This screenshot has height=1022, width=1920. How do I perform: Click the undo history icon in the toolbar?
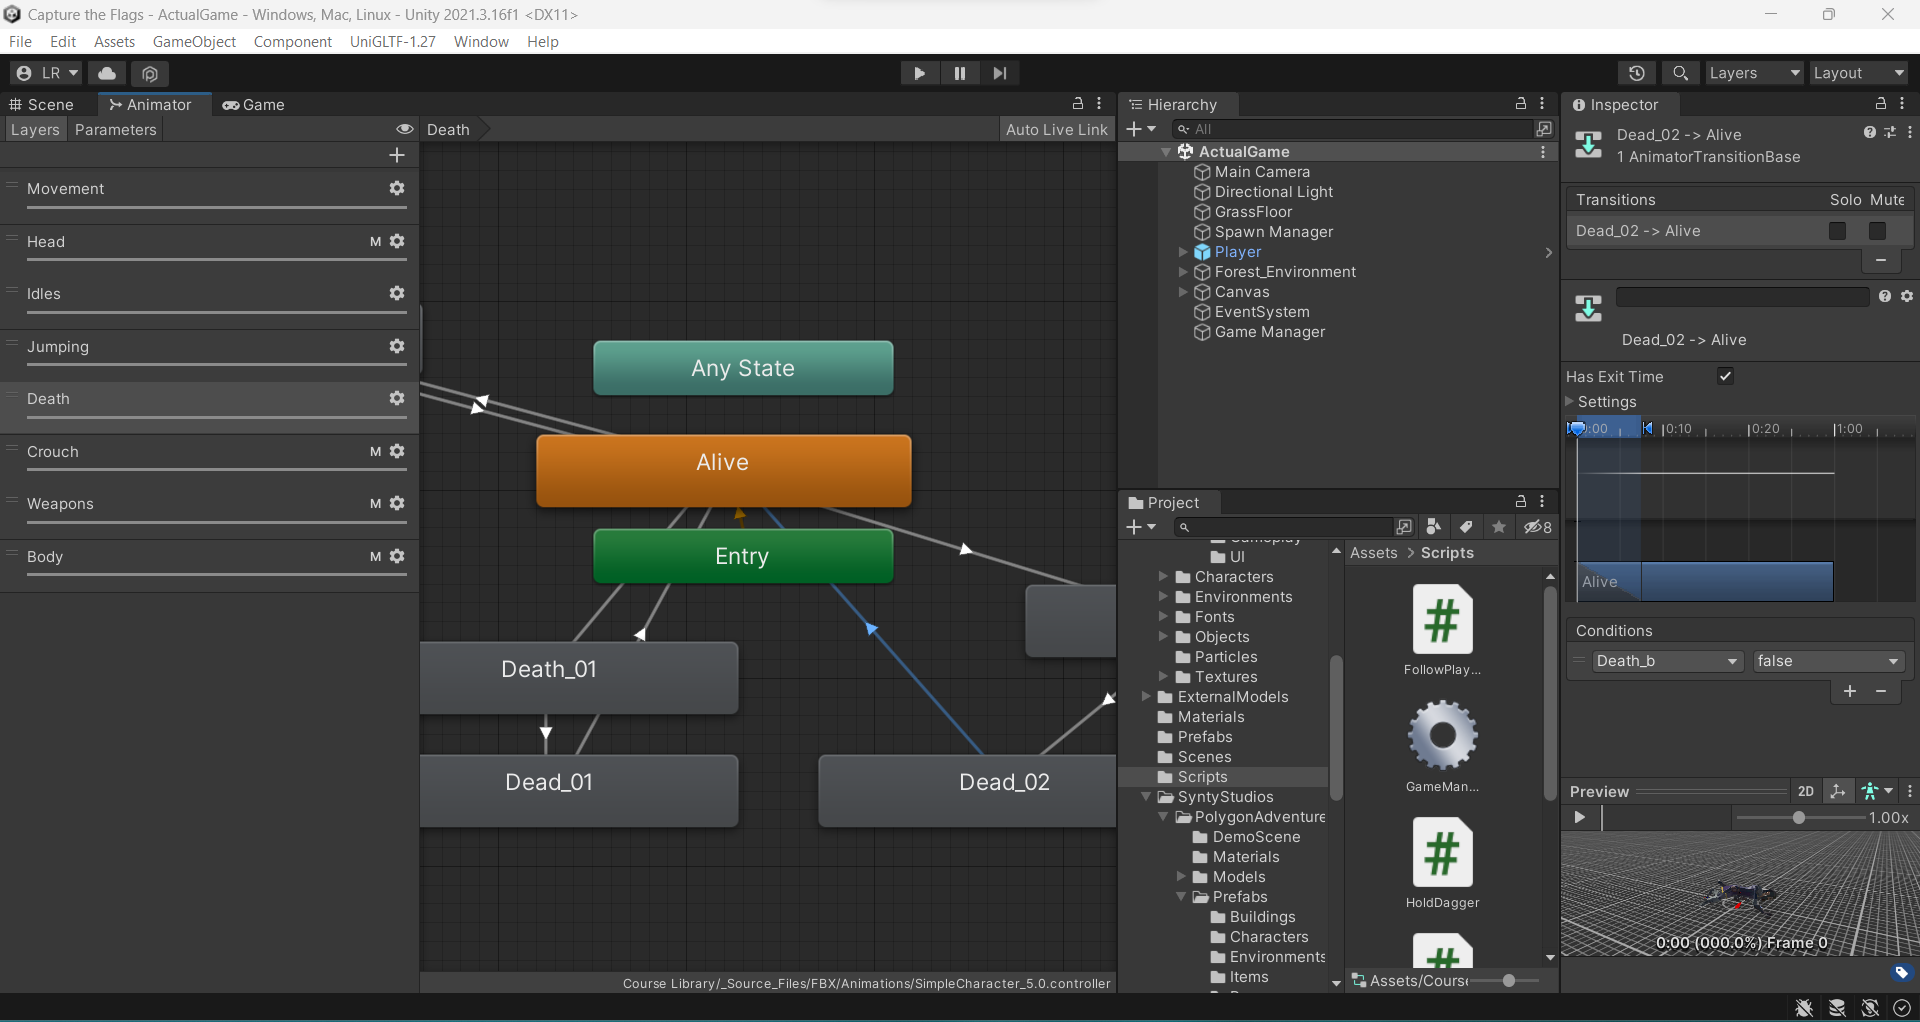pyautogui.click(x=1638, y=73)
